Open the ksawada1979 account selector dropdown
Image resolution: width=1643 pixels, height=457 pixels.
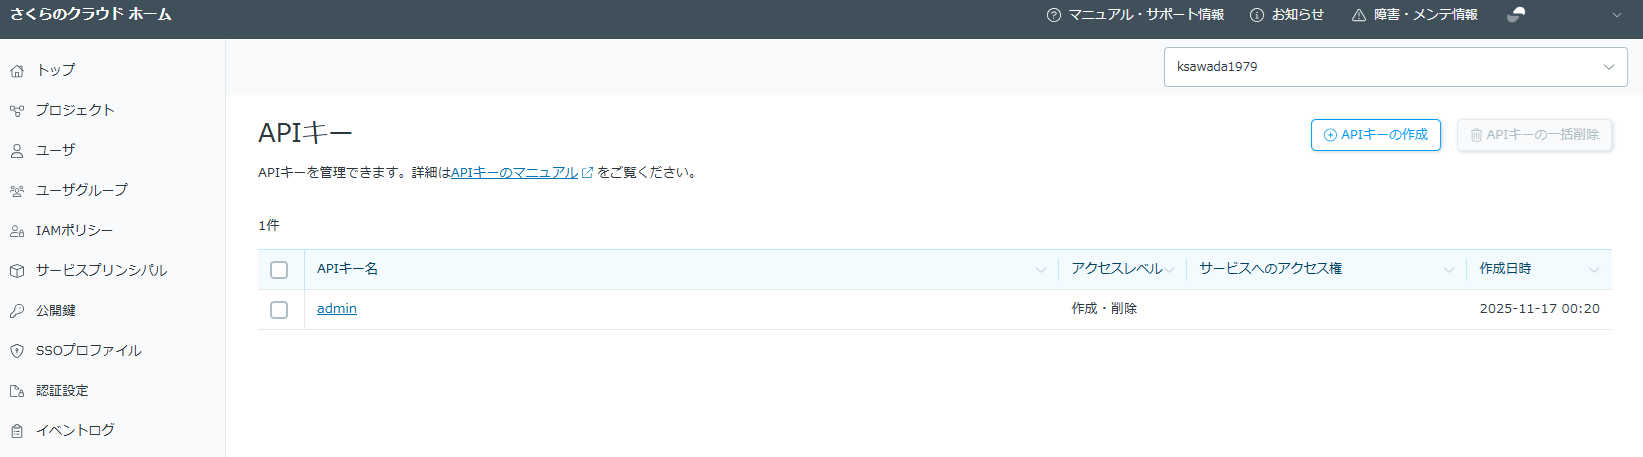(1396, 67)
